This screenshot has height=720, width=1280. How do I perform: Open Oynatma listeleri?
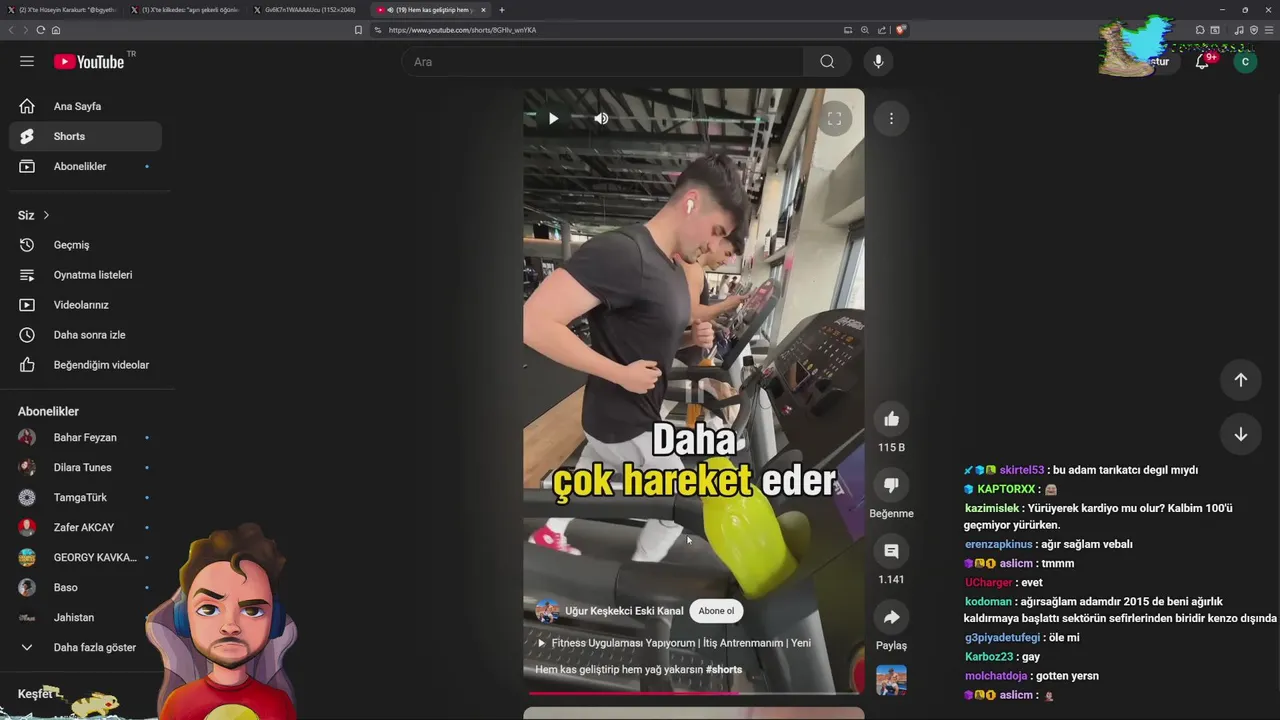[85, 275]
